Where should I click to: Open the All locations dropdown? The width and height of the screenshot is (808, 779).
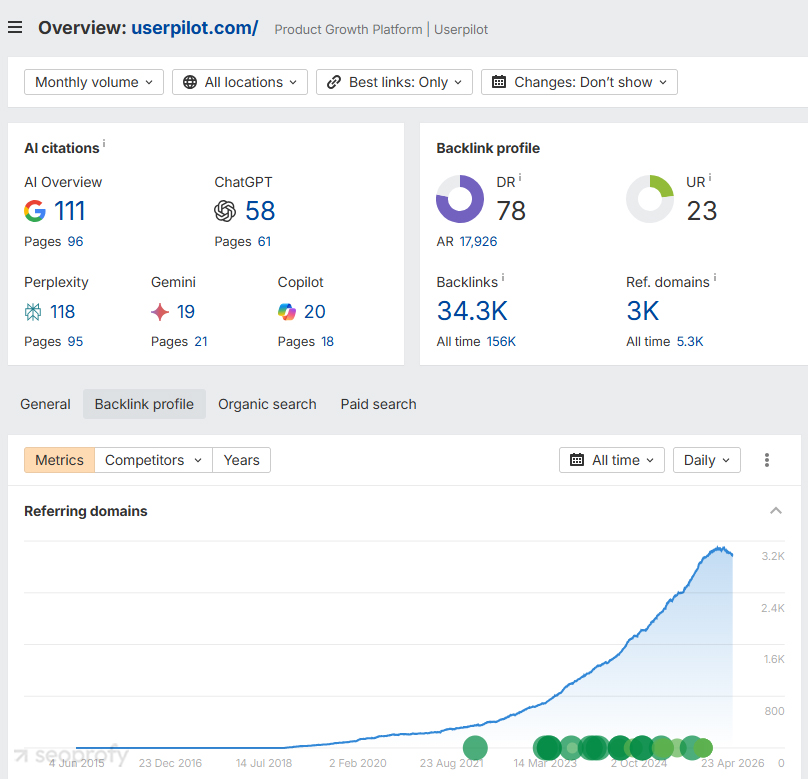pyautogui.click(x=240, y=82)
